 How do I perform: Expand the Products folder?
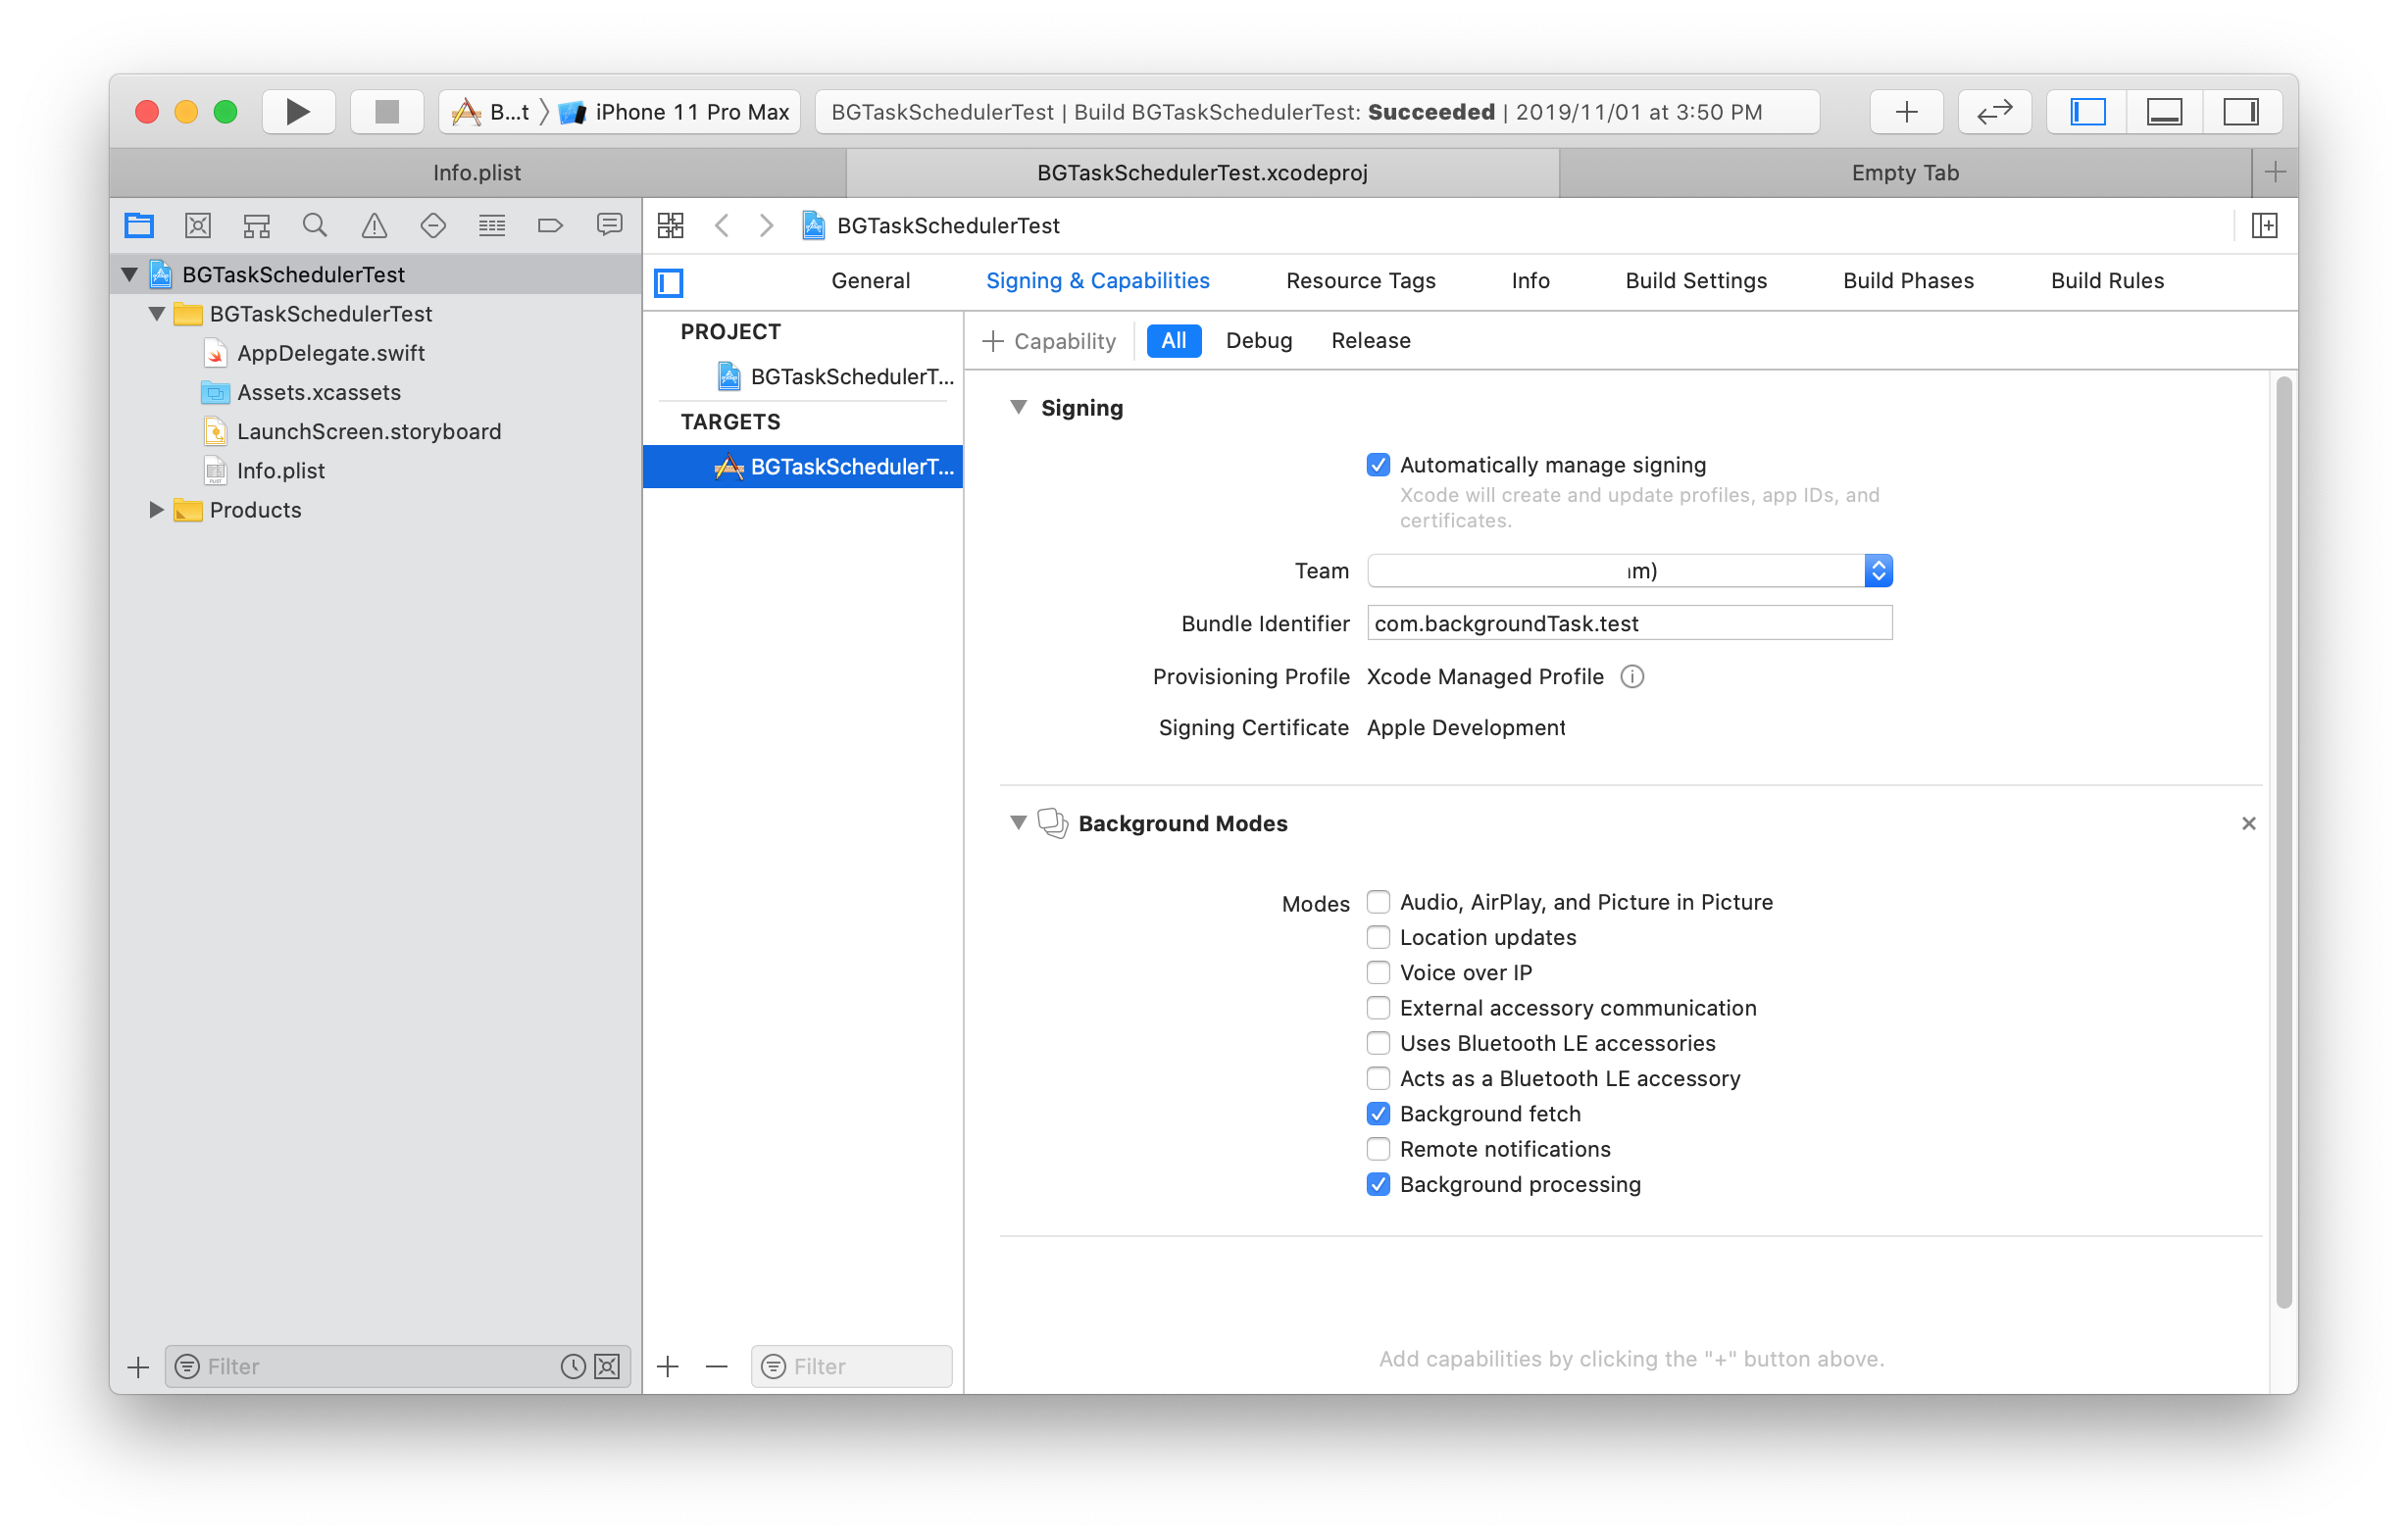point(156,510)
